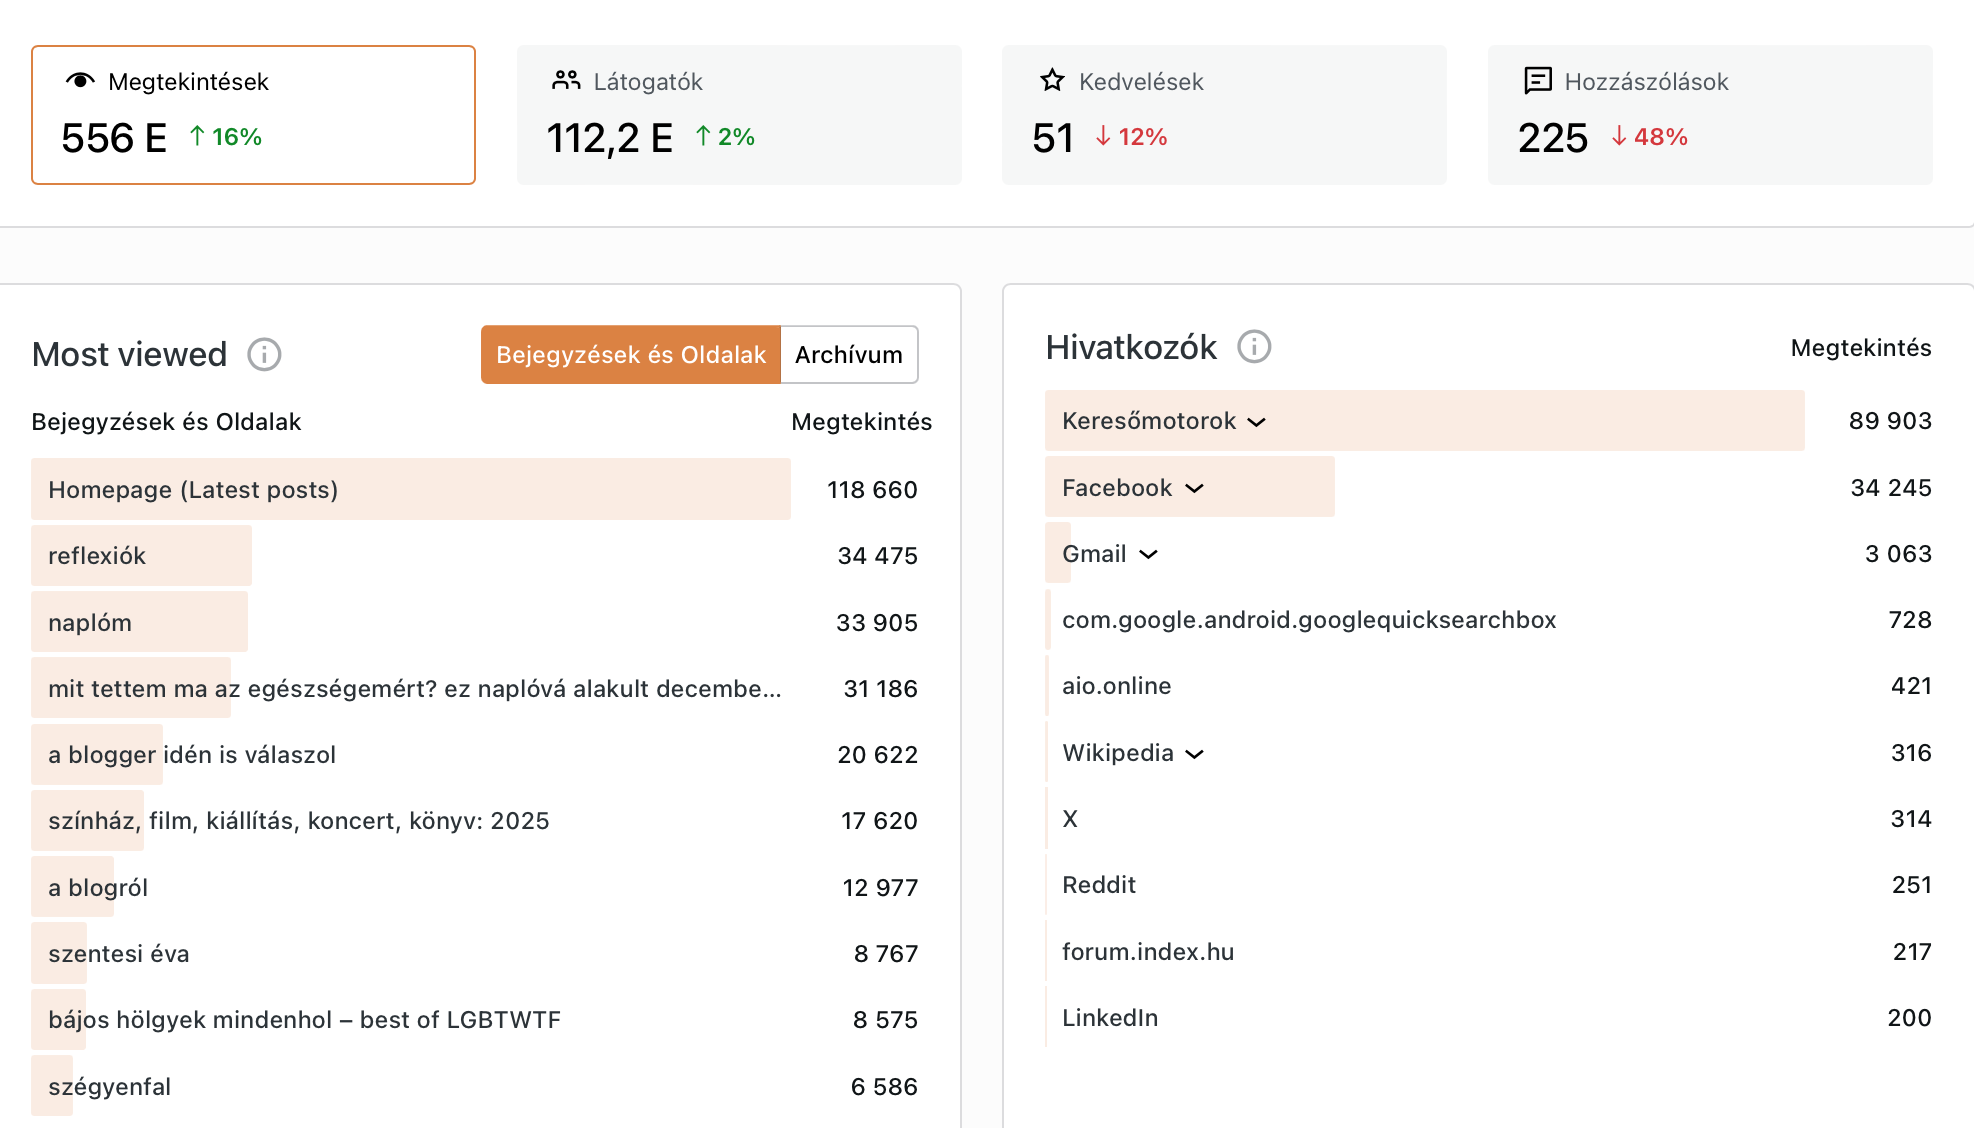This screenshot has height=1128, width=1974.
Task: Expand the Facebook referrer group
Action: tap(1194, 488)
